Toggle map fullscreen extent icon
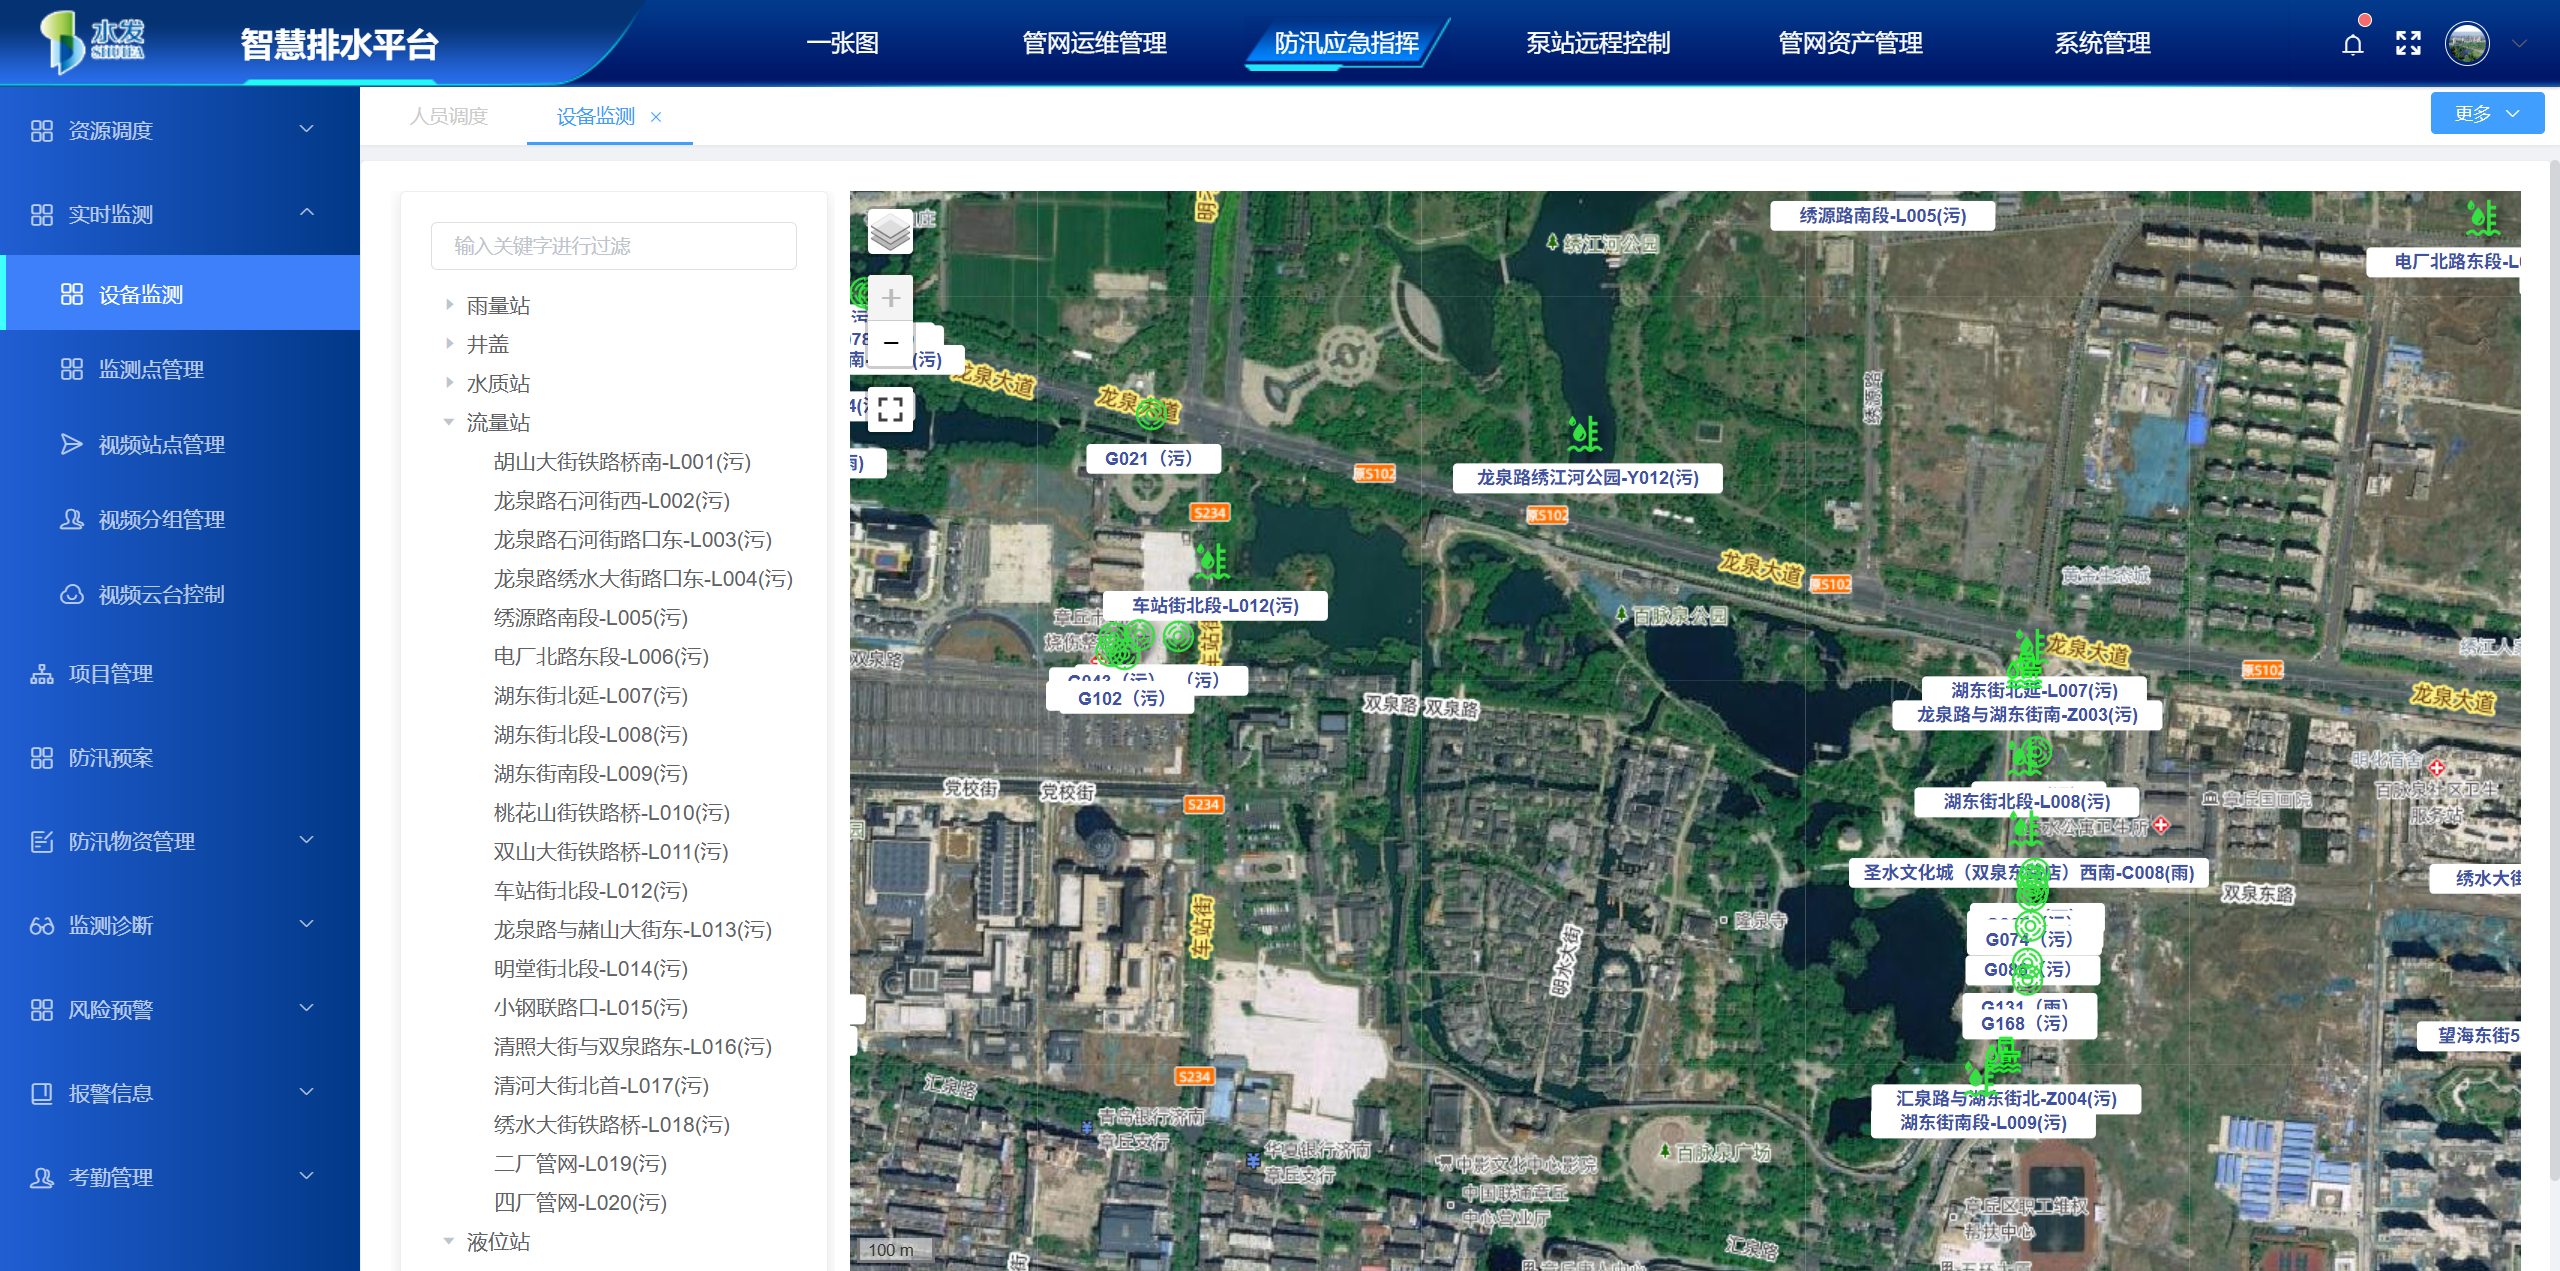The width and height of the screenshot is (2560, 1271). click(890, 409)
